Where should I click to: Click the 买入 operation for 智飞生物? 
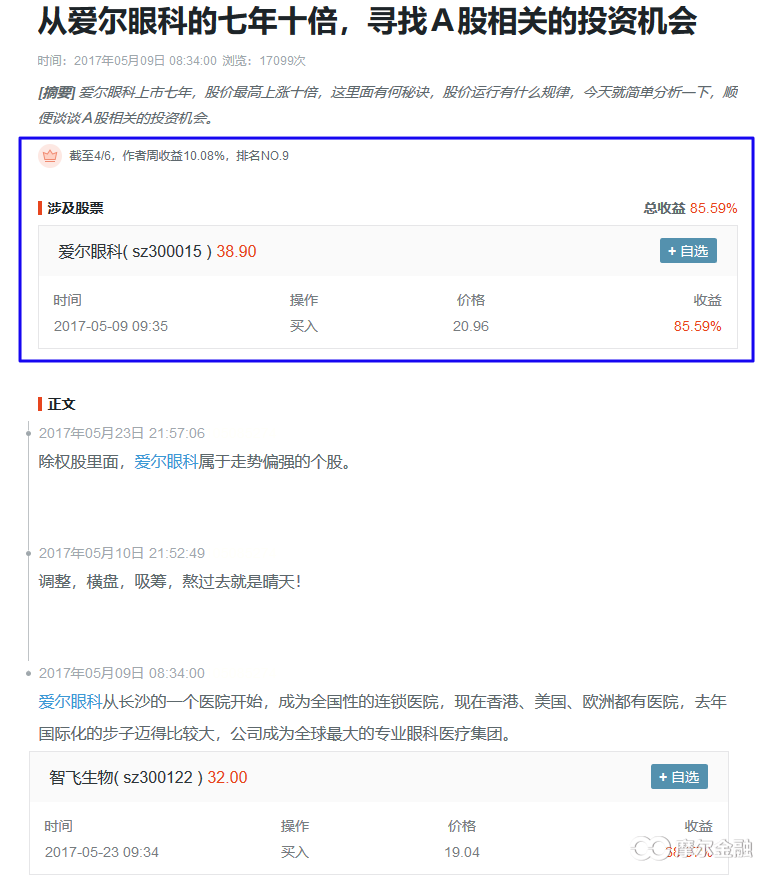coord(295,852)
